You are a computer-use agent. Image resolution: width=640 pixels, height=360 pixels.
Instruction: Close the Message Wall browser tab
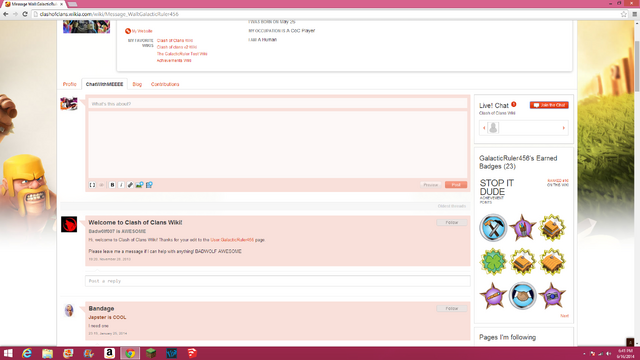pyautogui.click(x=62, y=4)
